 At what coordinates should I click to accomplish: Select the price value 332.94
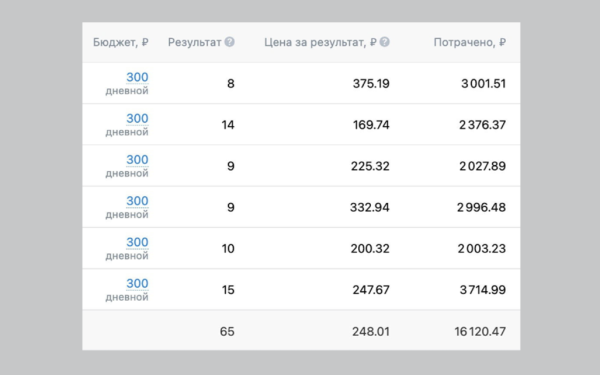tap(370, 207)
